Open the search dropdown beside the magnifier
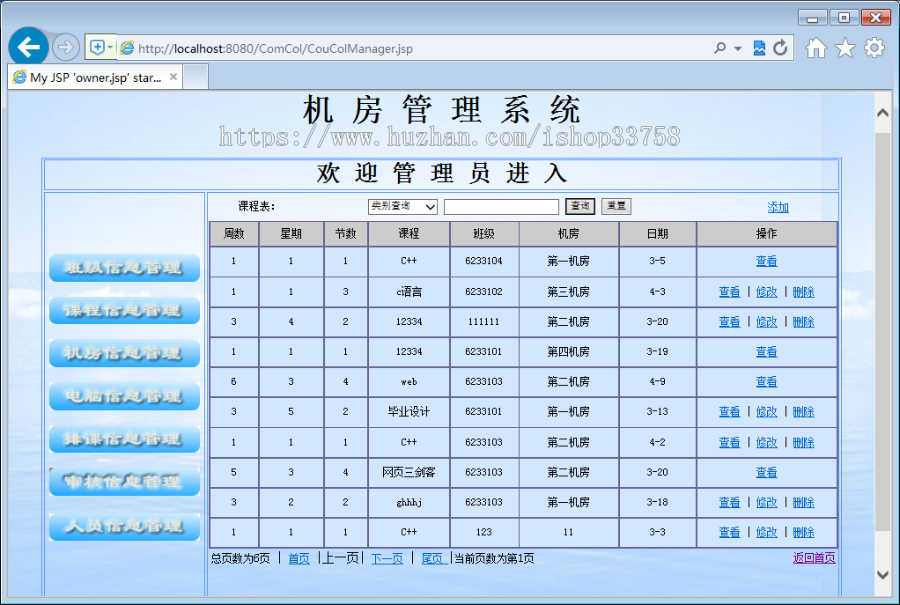Viewport: 900px width, 605px height. pyautogui.click(x=737, y=47)
